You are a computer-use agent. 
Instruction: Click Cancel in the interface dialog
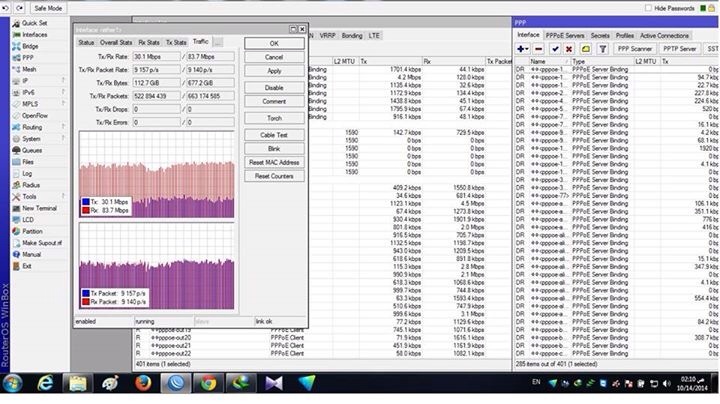(274, 57)
